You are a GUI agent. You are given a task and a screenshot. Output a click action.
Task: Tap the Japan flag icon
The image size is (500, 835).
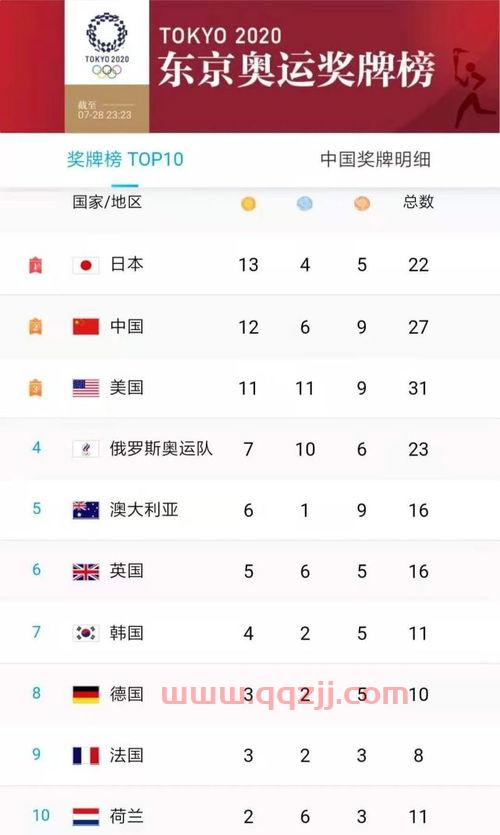tap(86, 265)
